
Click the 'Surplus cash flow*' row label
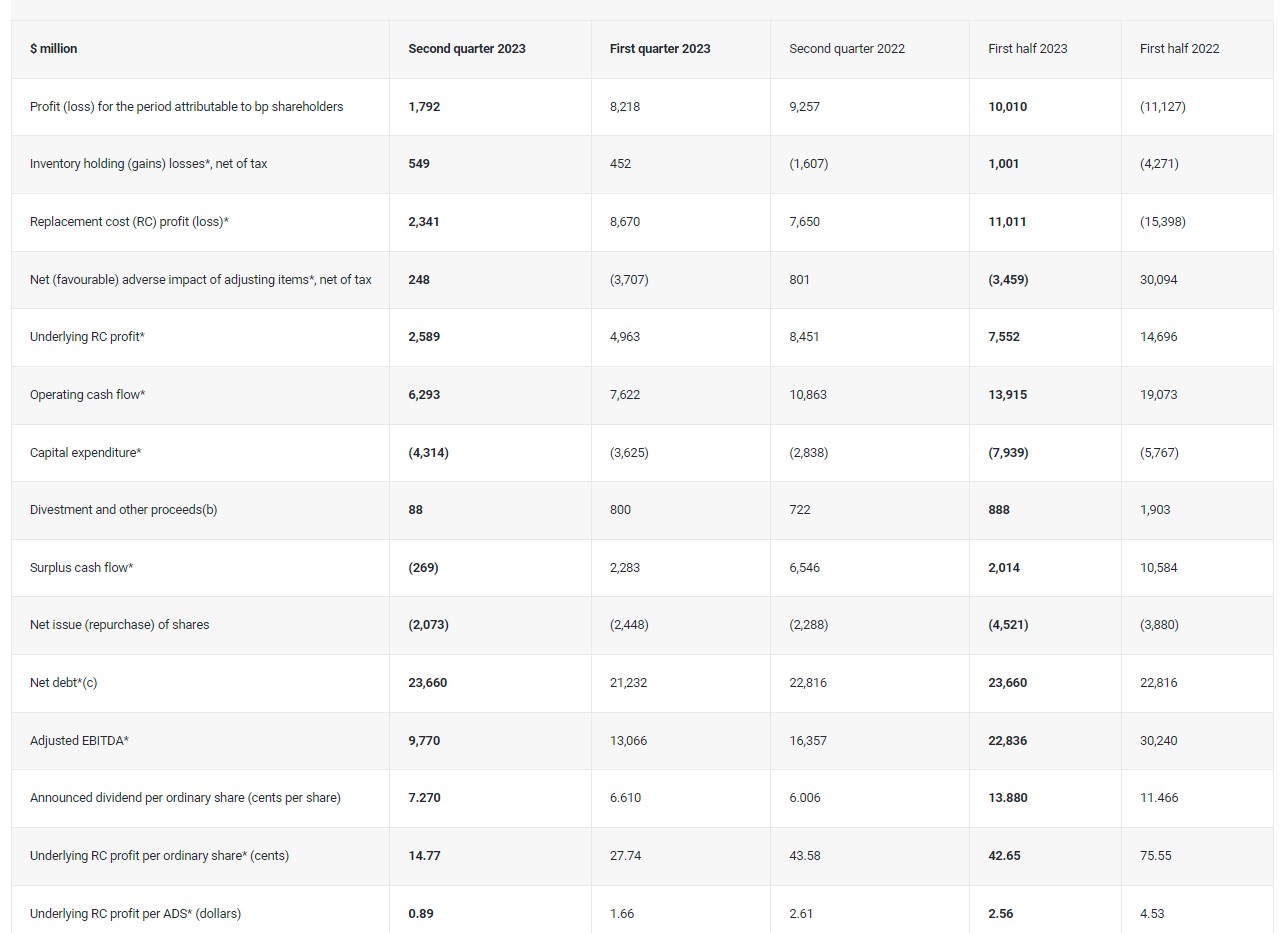(x=81, y=568)
